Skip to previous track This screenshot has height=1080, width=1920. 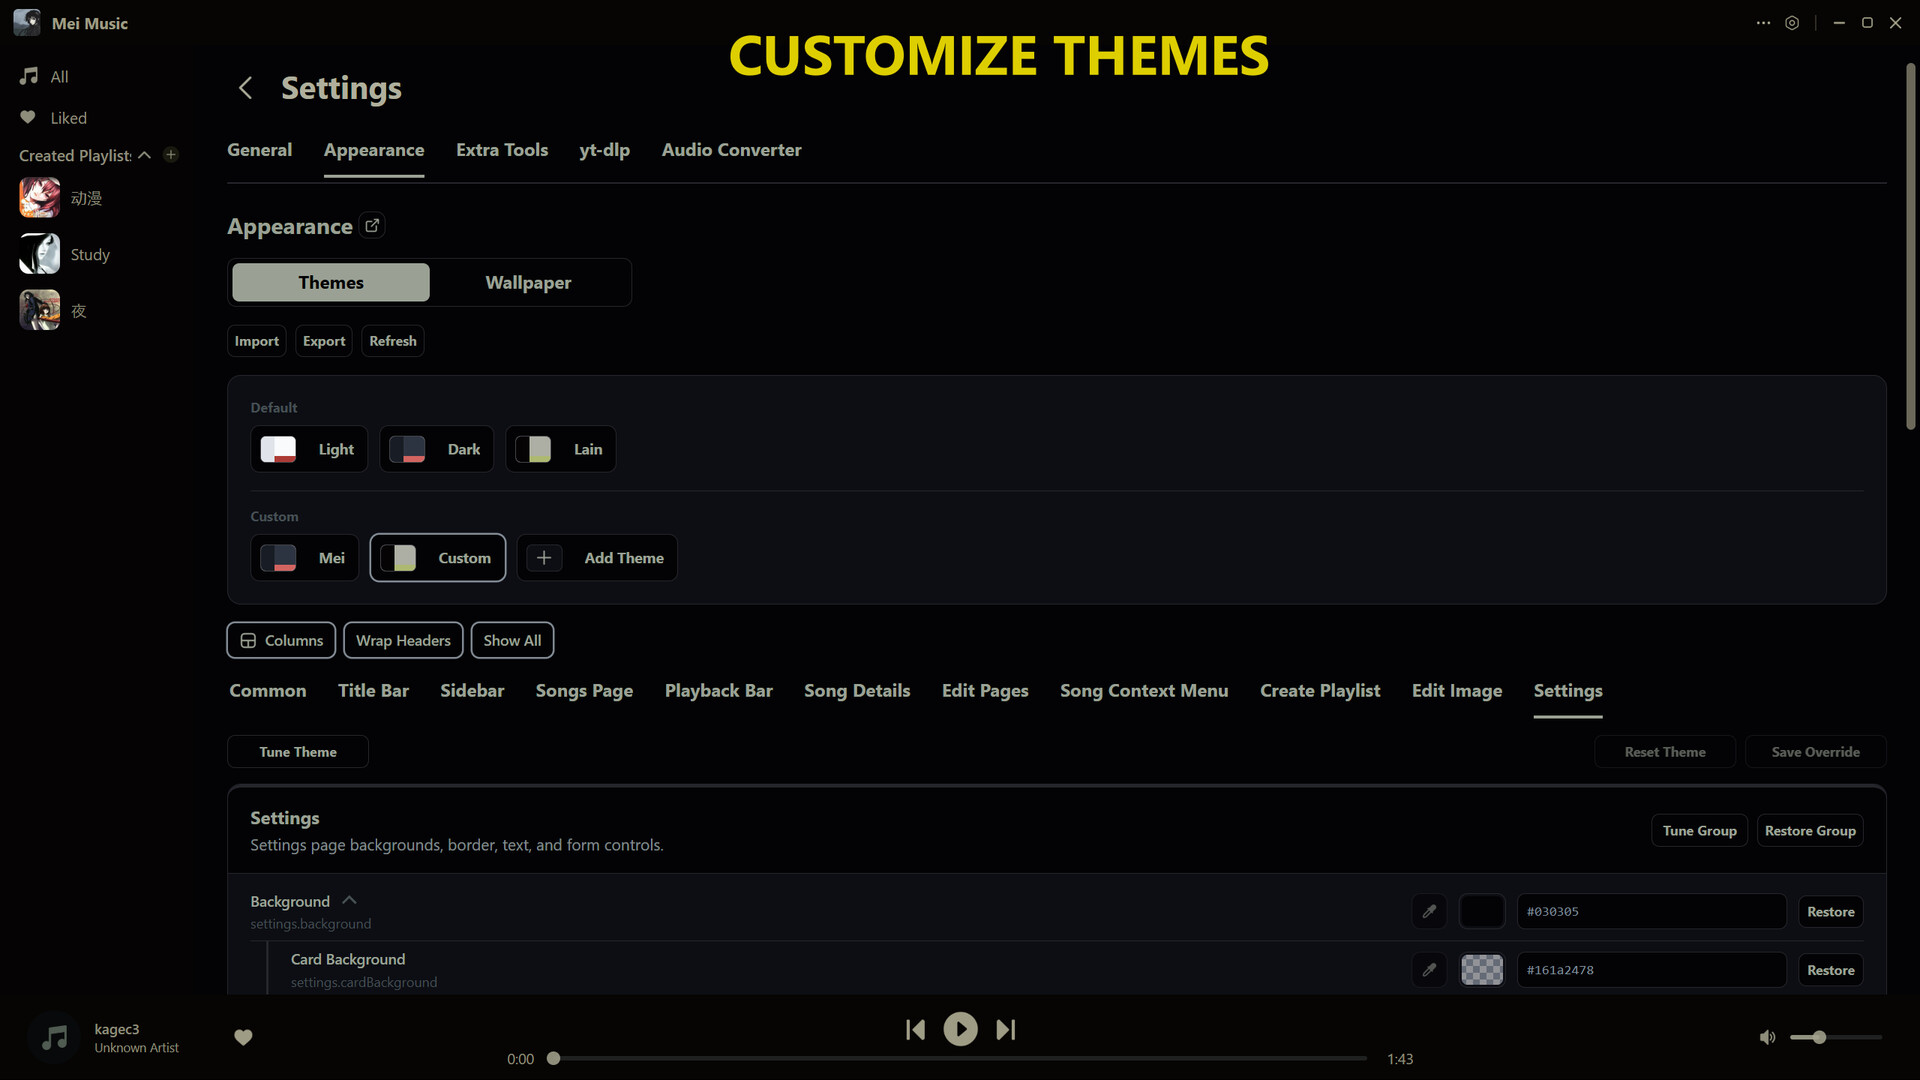click(x=915, y=1030)
